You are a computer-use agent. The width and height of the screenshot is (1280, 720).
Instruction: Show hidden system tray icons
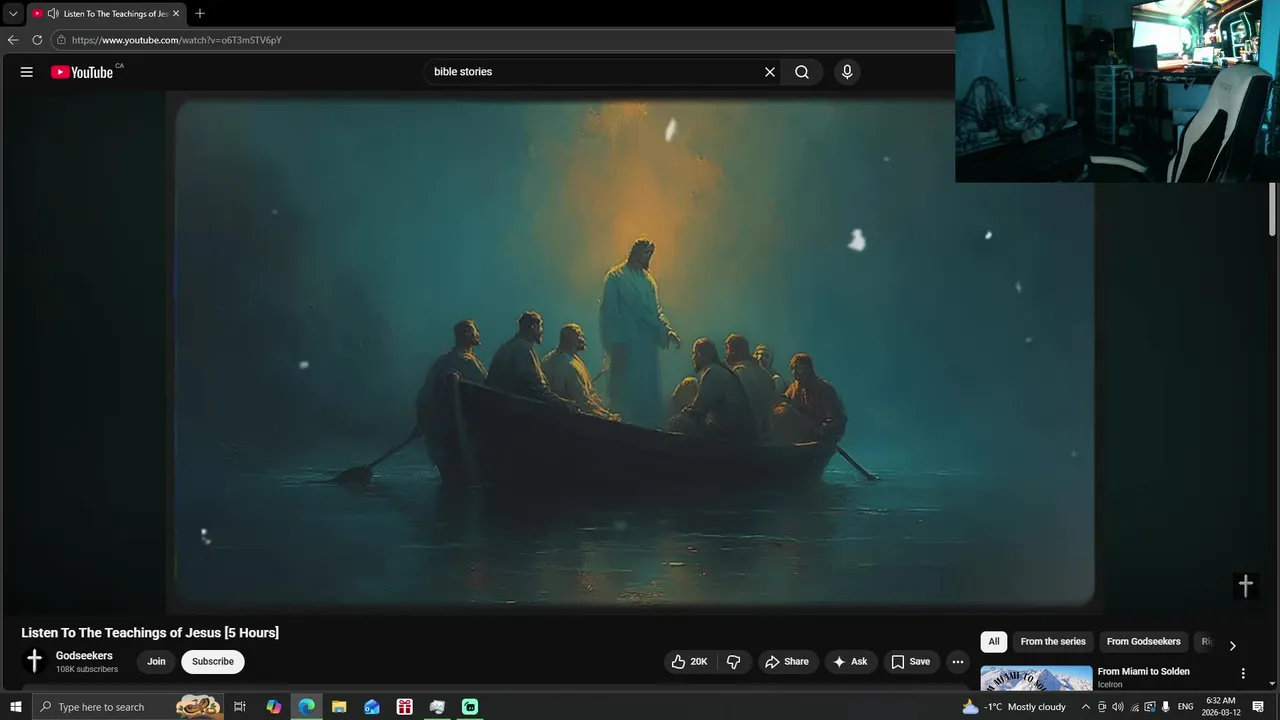[1086, 707]
